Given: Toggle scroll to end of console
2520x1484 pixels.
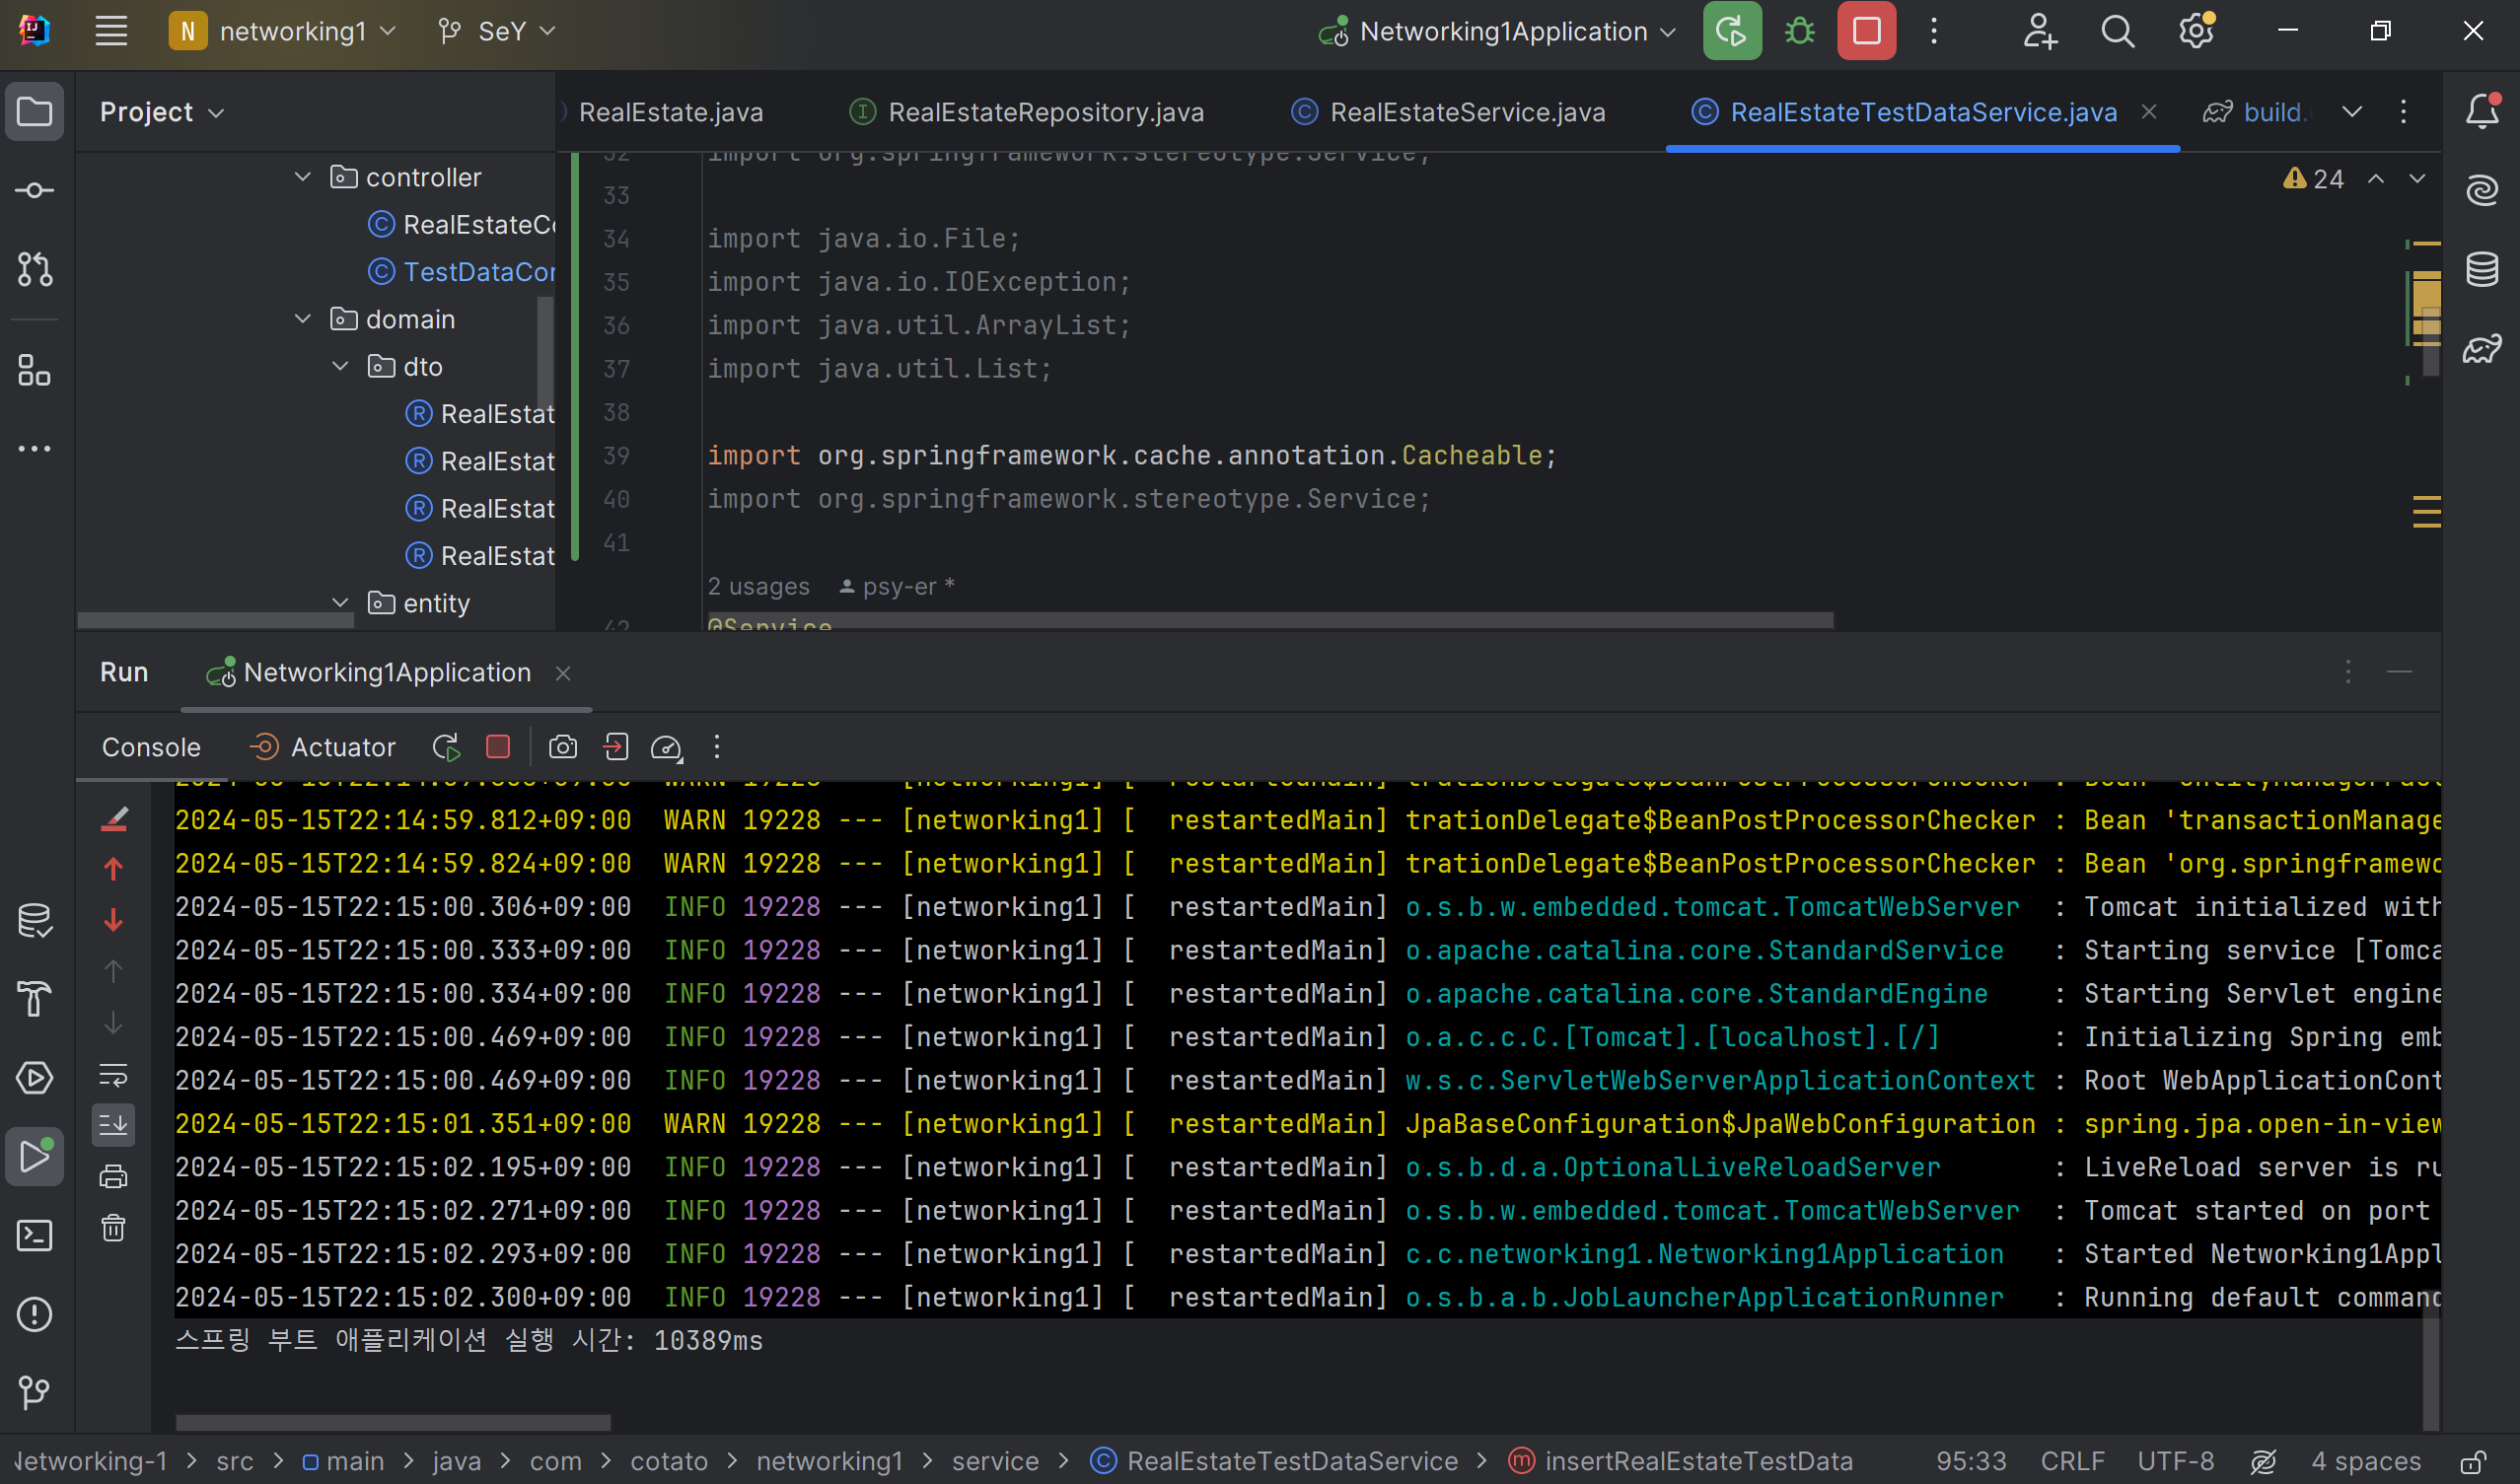Looking at the screenshot, I should pyautogui.click(x=114, y=1125).
